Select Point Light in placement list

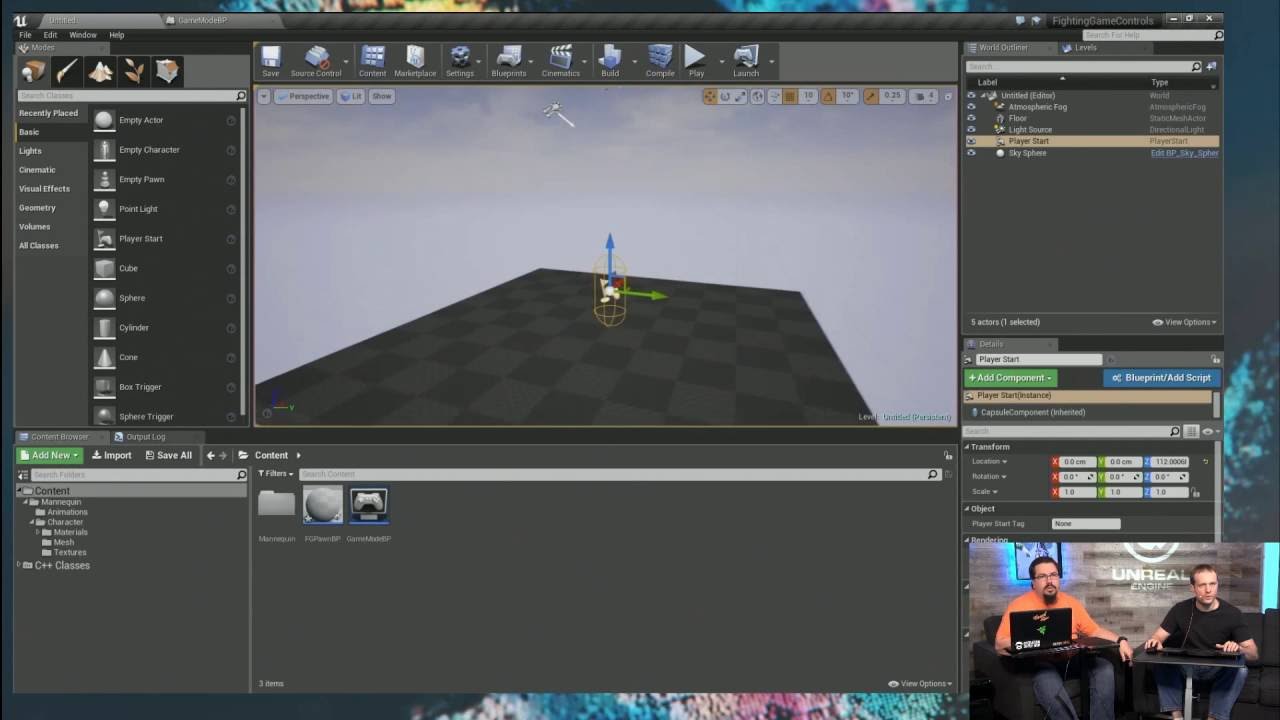138,209
